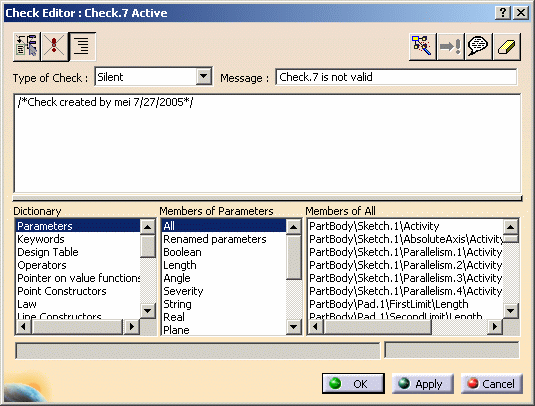Open the Type of Check dropdown arrow
The image size is (535, 406).
(203, 76)
